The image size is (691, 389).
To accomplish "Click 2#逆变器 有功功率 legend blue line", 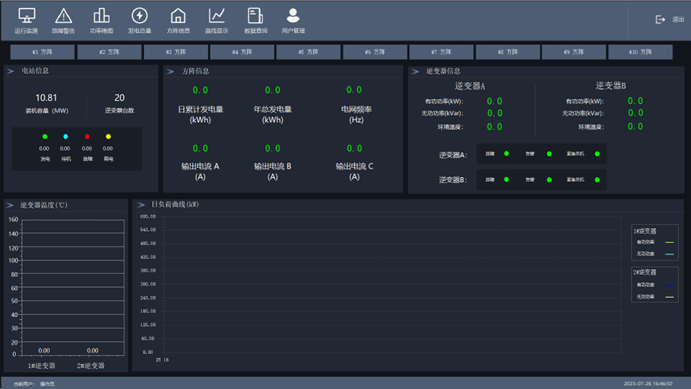I will [669, 285].
